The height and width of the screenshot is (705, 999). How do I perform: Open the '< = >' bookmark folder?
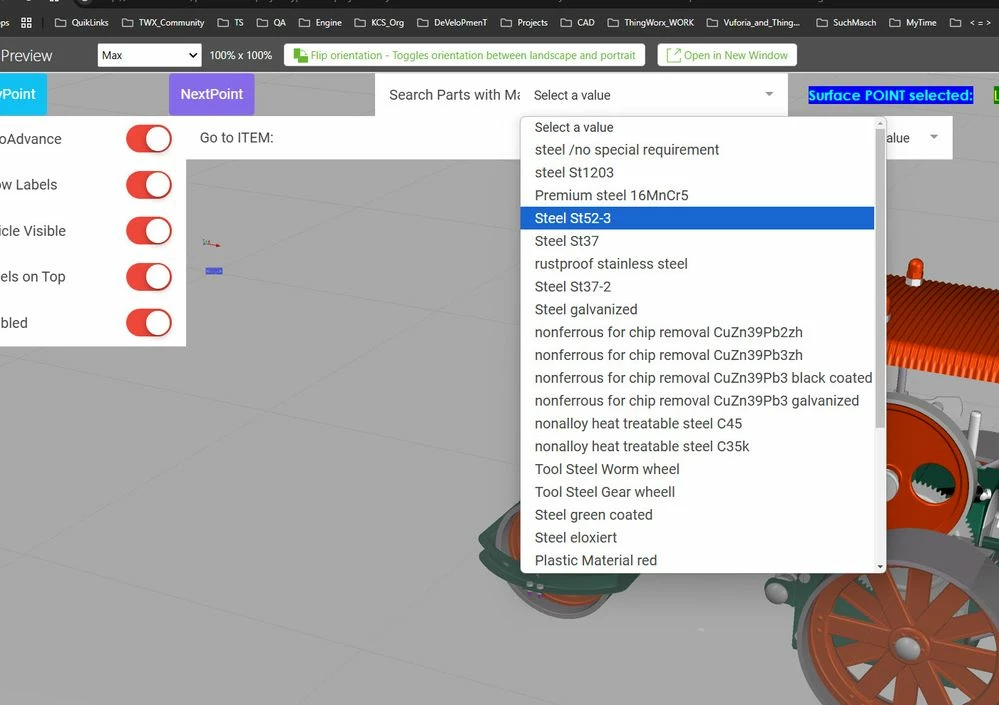tap(971, 23)
